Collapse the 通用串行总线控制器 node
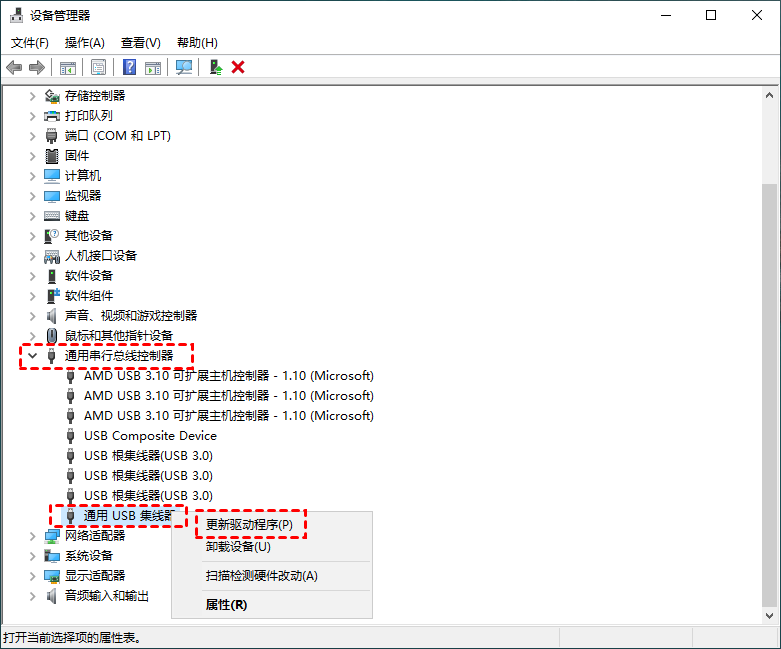 coord(33,356)
